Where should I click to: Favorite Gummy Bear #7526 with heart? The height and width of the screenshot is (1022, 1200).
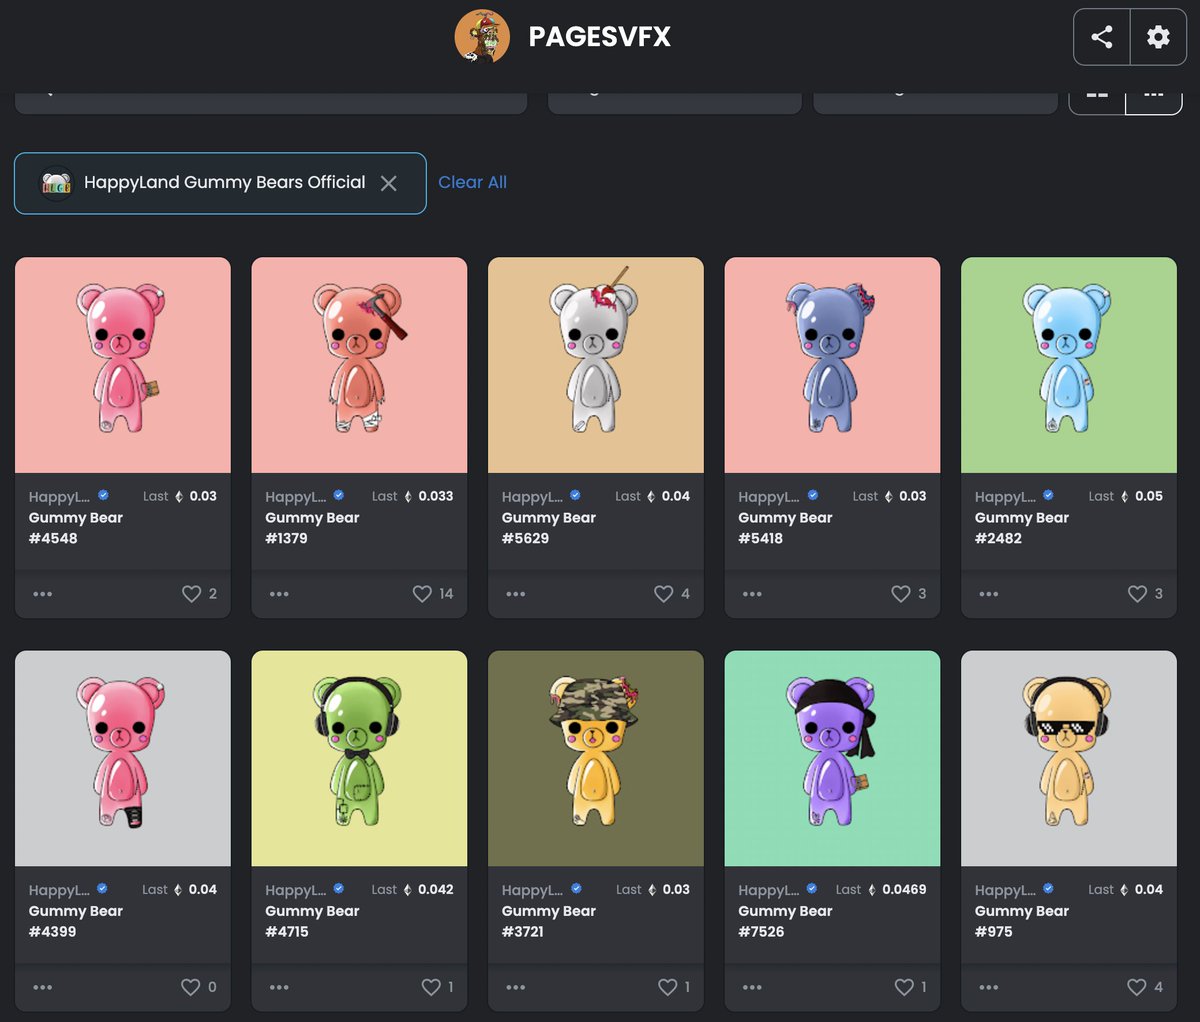[x=904, y=987]
